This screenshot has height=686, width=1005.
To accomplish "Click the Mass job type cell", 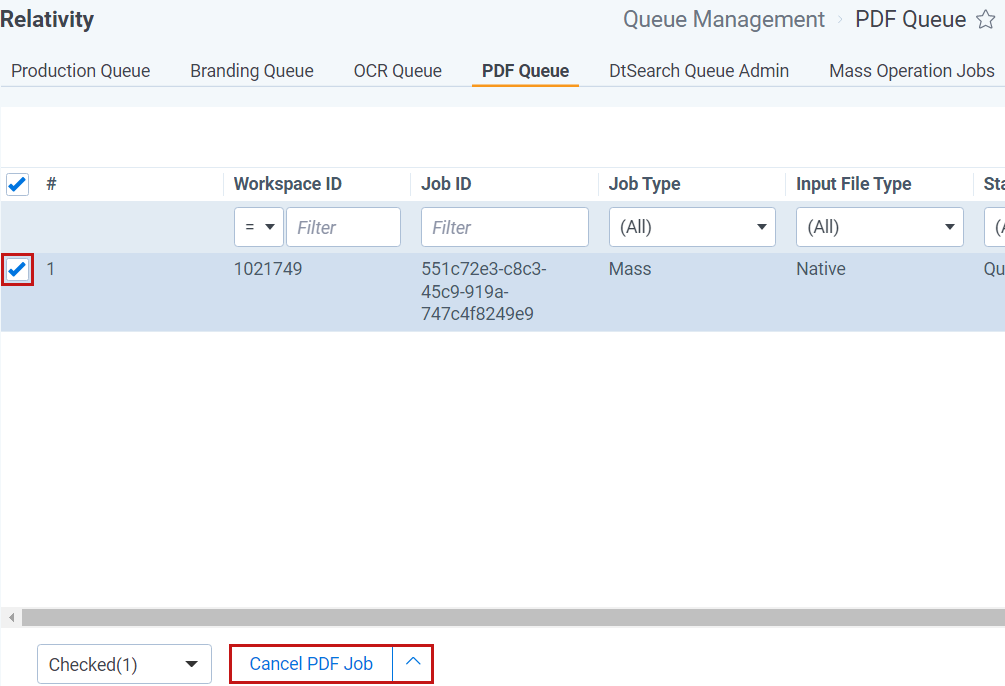I will coord(630,269).
